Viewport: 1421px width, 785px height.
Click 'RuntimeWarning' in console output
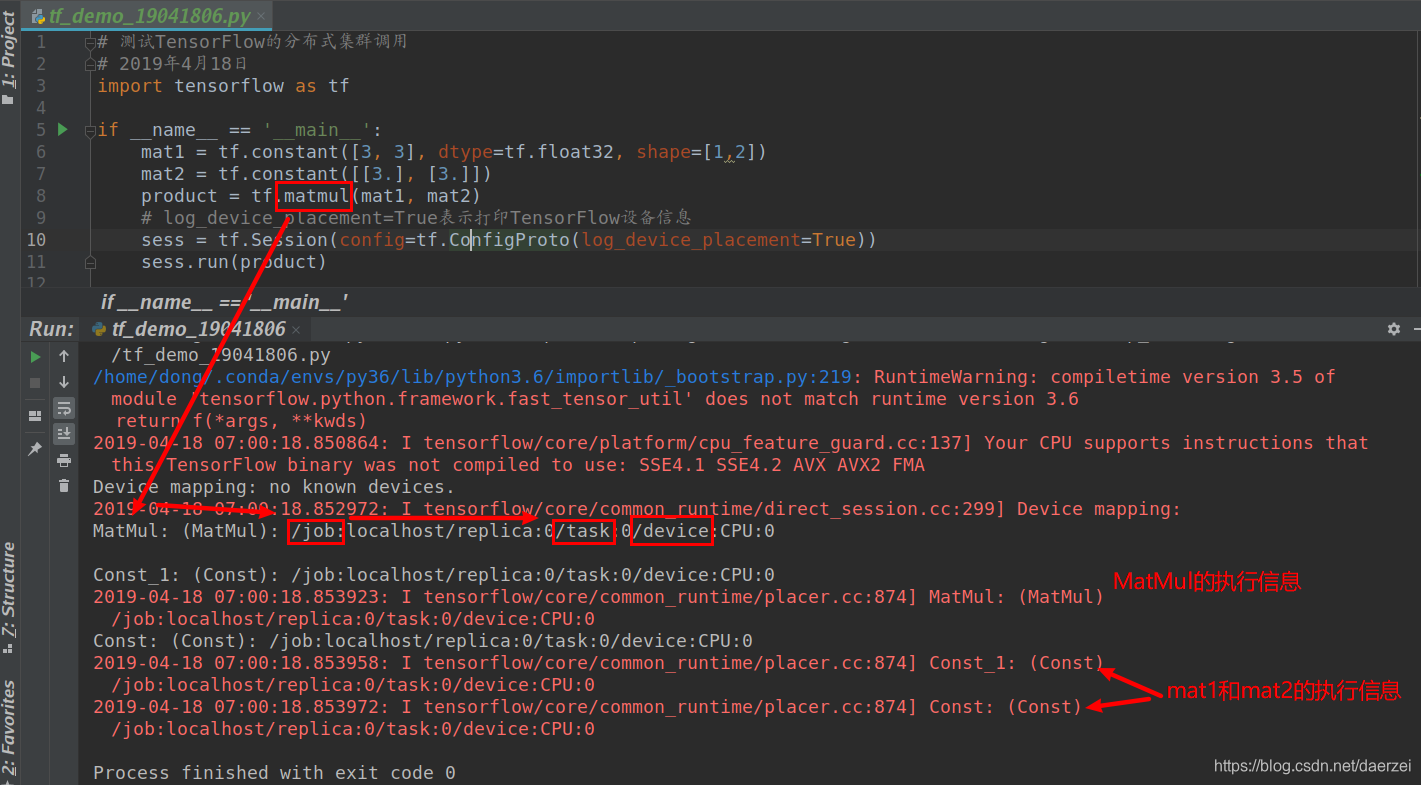coord(951,377)
